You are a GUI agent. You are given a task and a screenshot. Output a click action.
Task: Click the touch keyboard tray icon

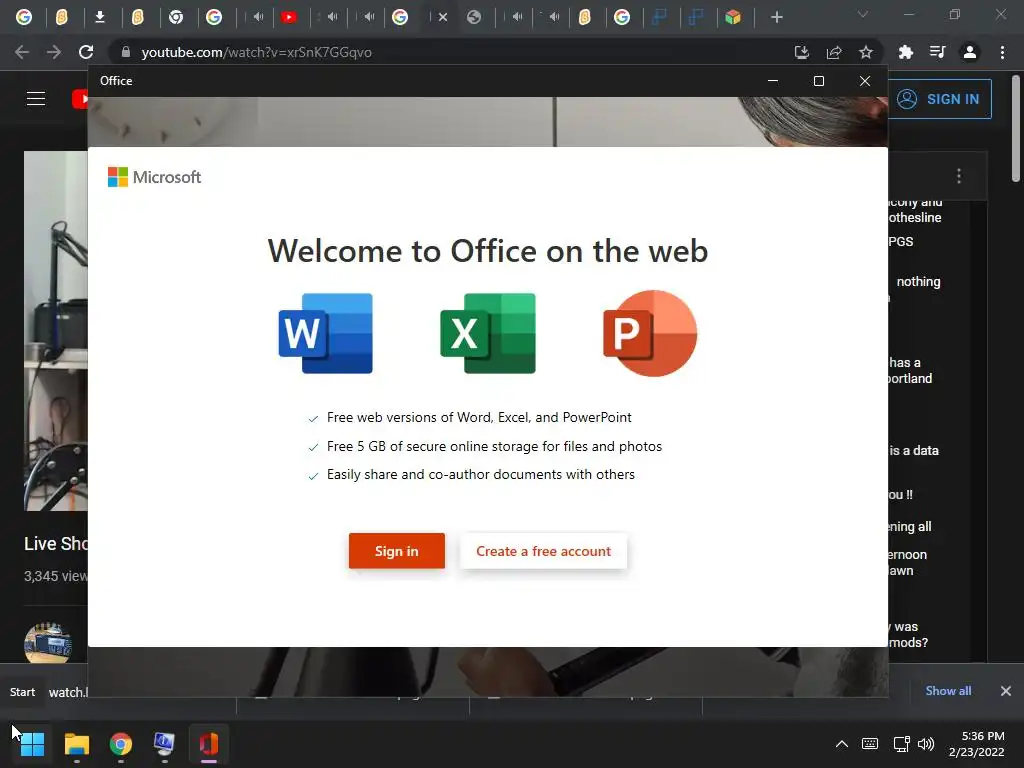tap(870, 744)
